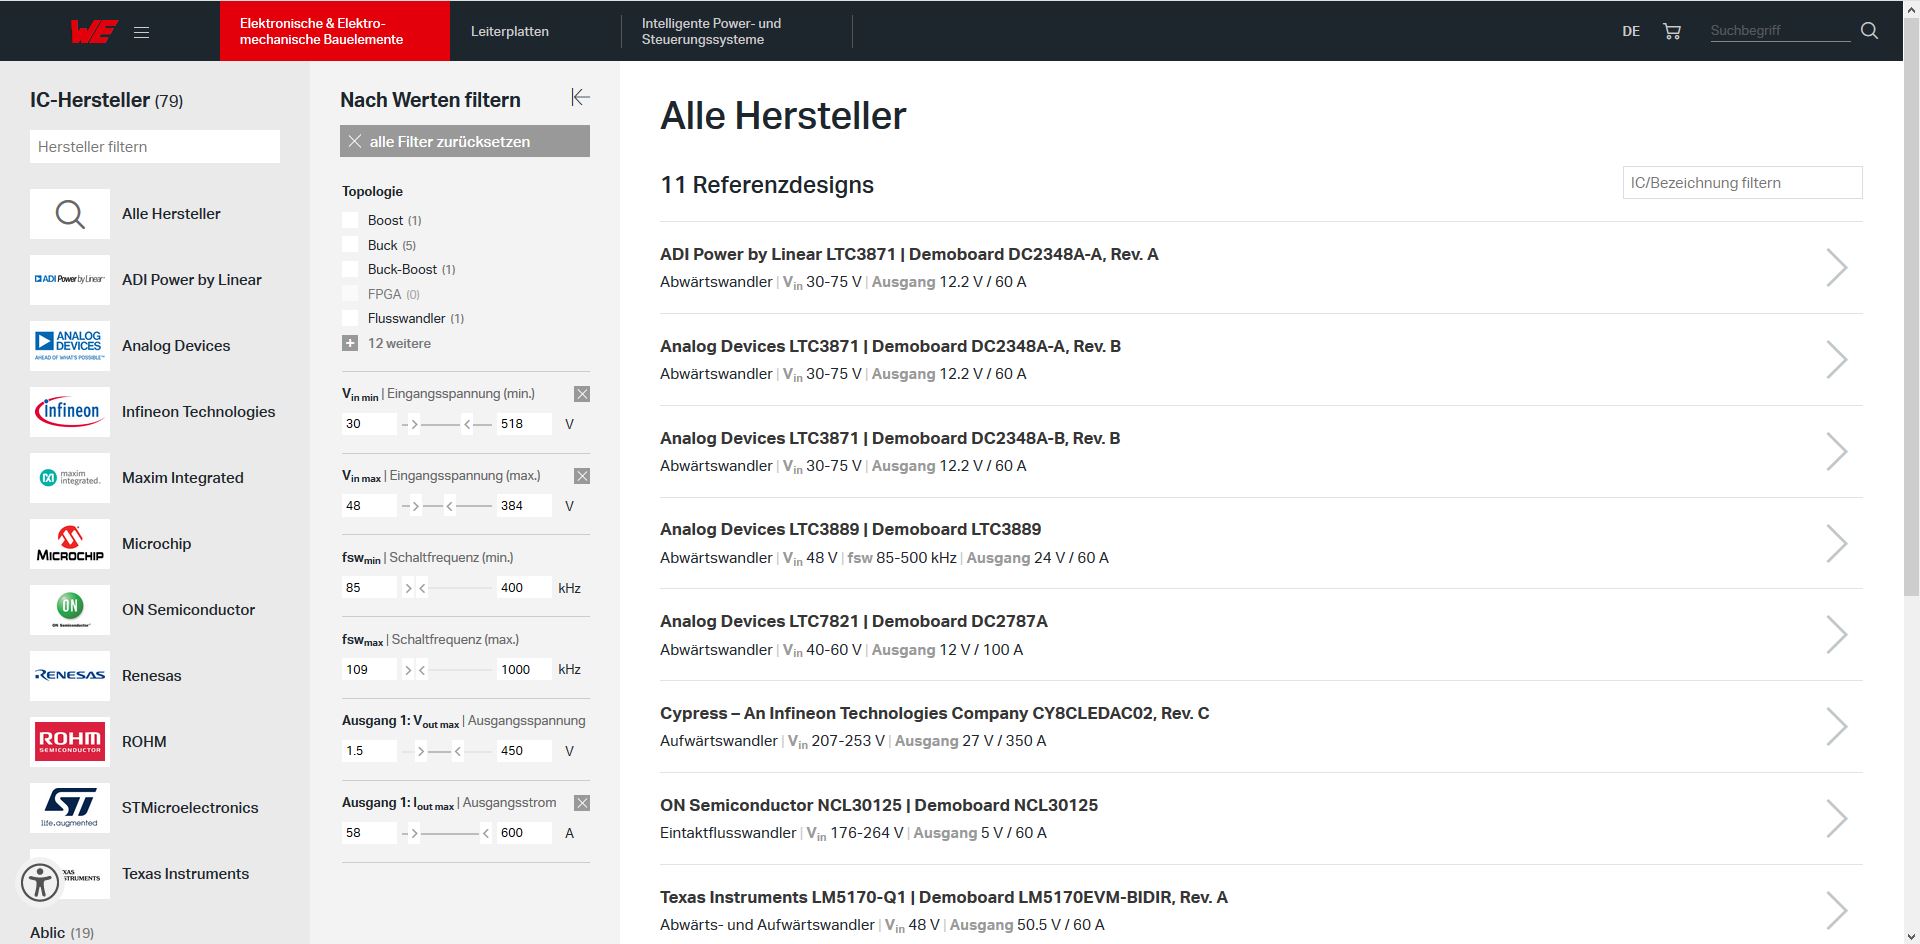Open Analog Devices LTC3871 DC2348A-A Rev. B
Image resolution: width=1920 pixels, height=944 pixels.
(890, 346)
